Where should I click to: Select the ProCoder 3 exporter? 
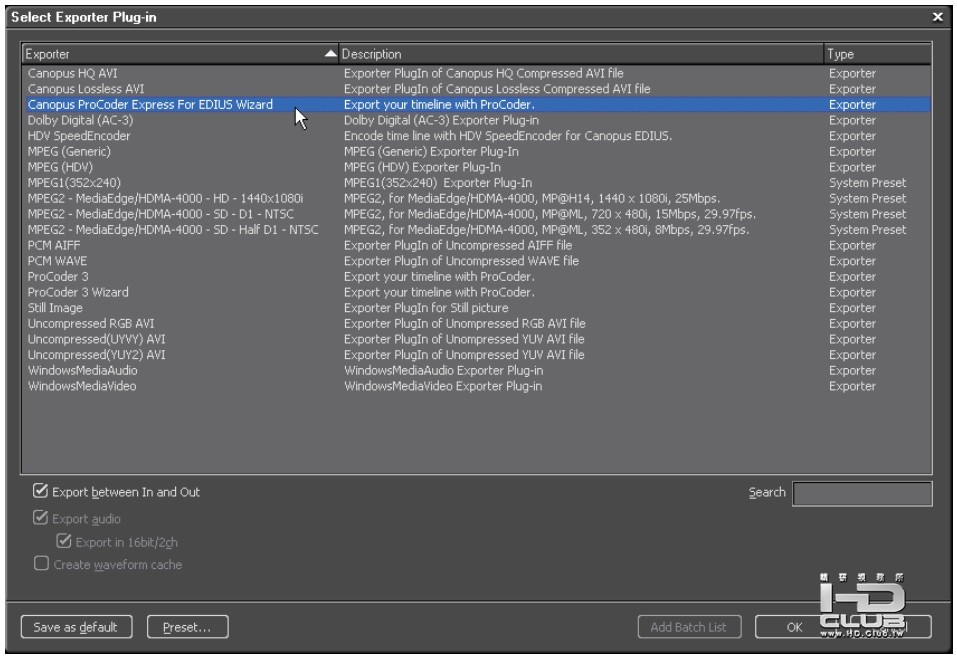coord(476,277)
